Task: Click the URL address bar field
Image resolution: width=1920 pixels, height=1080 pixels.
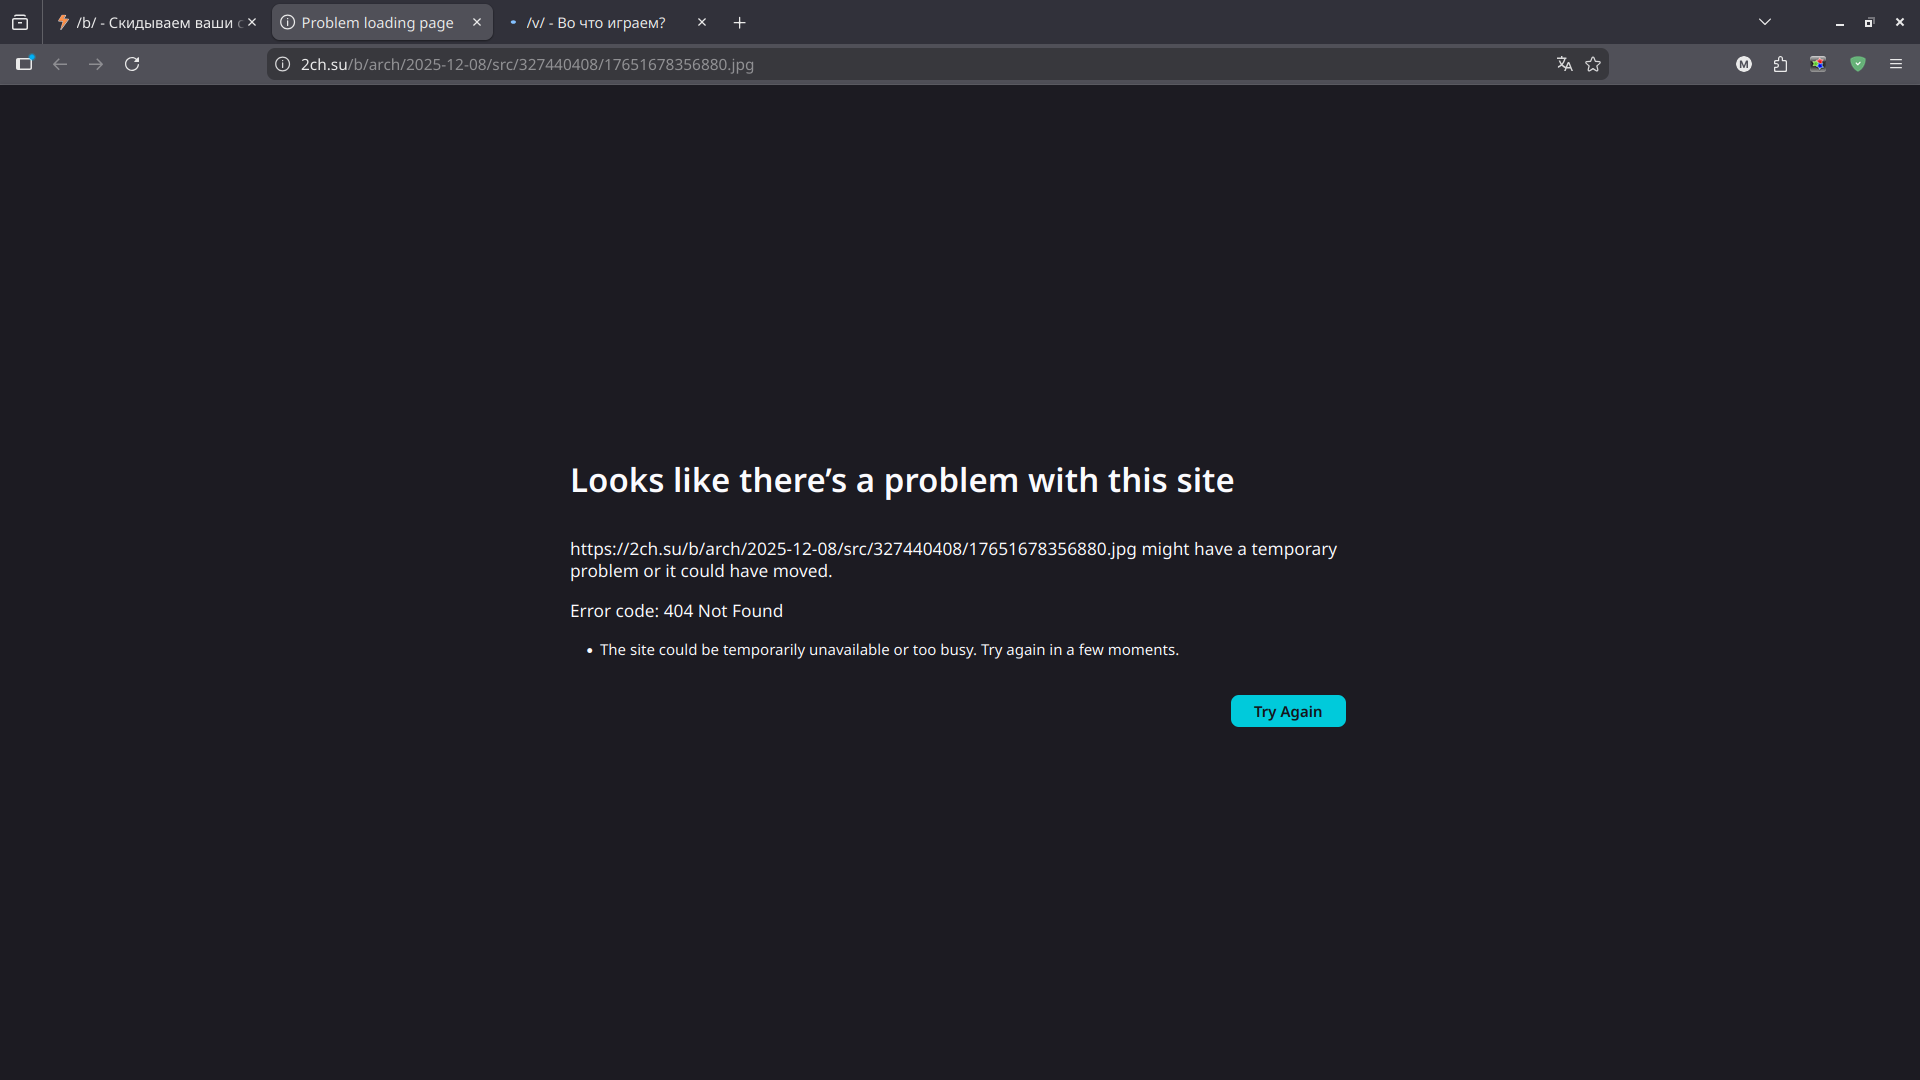Action: click(900, 64)
